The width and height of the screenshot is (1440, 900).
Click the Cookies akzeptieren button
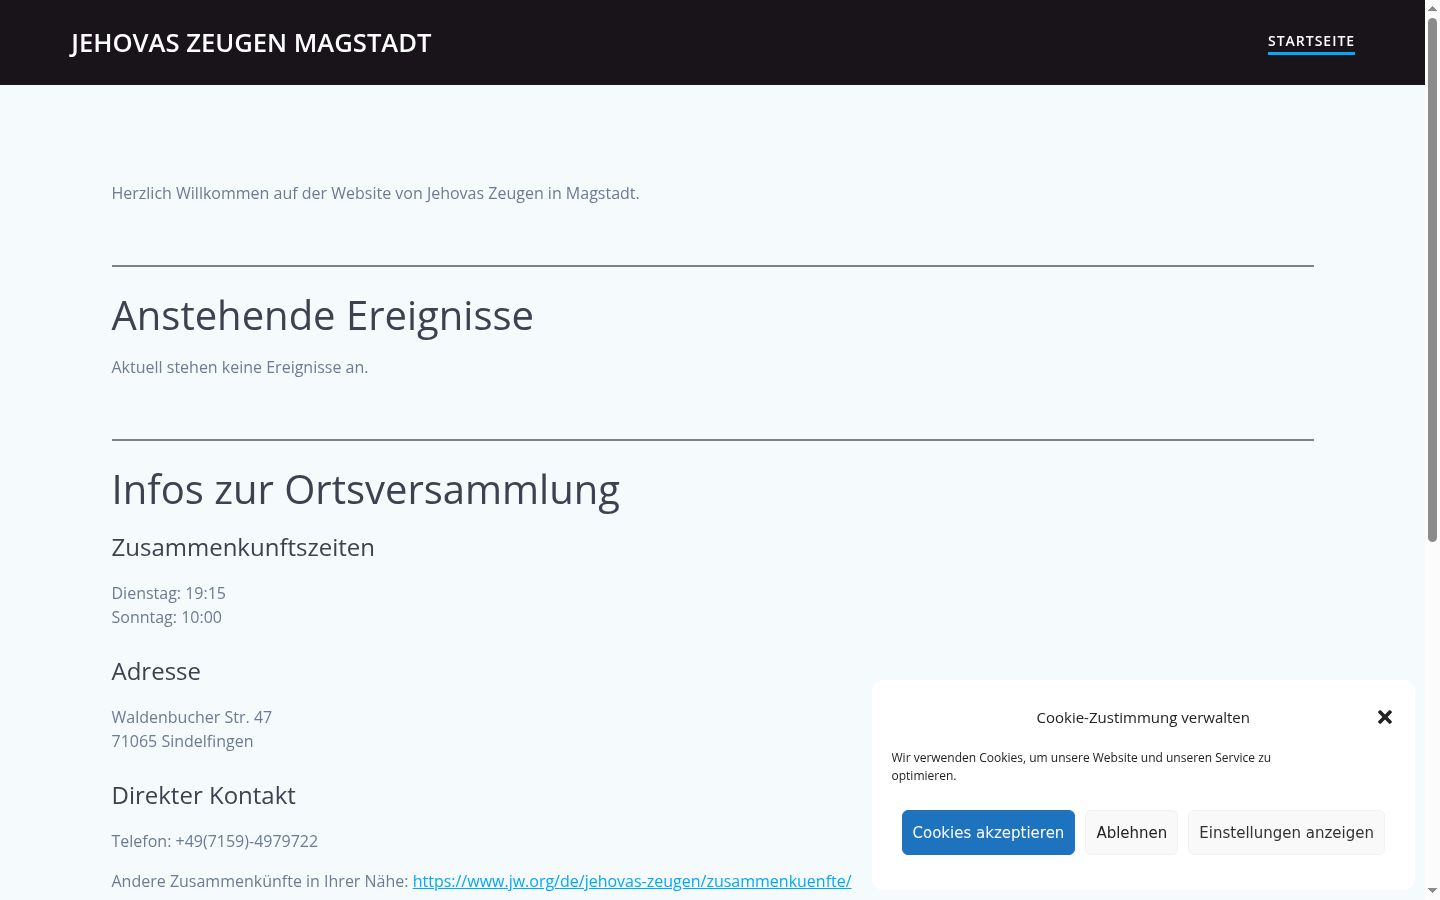point(988,832)
